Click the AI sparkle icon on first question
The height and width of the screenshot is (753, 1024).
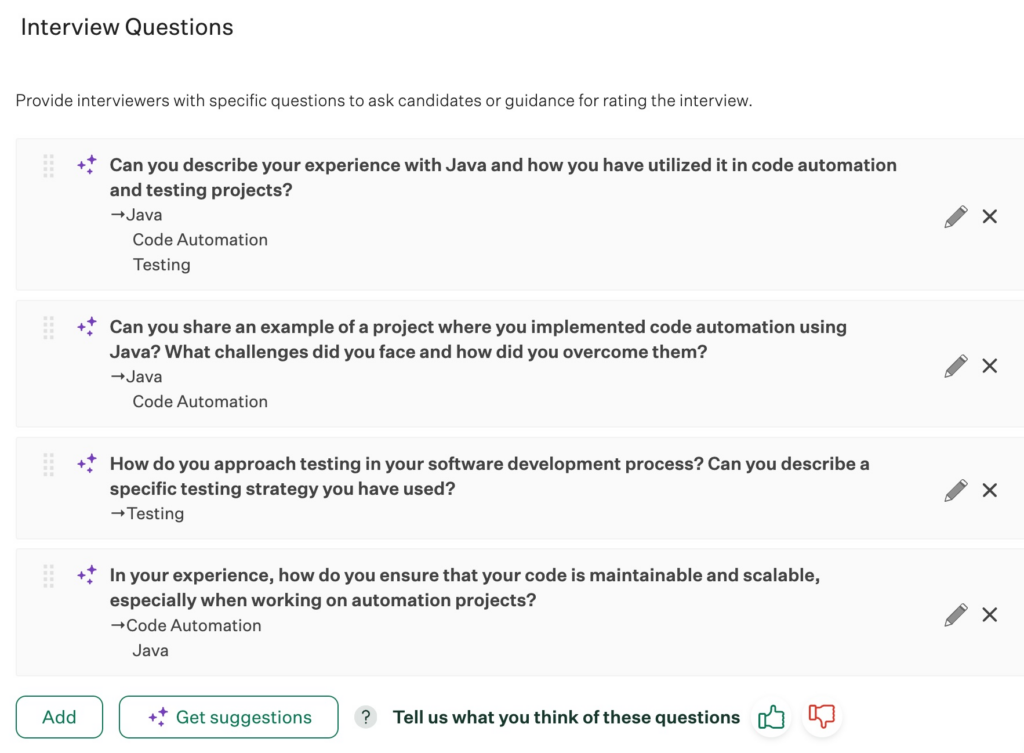click(x=87, y=165)
